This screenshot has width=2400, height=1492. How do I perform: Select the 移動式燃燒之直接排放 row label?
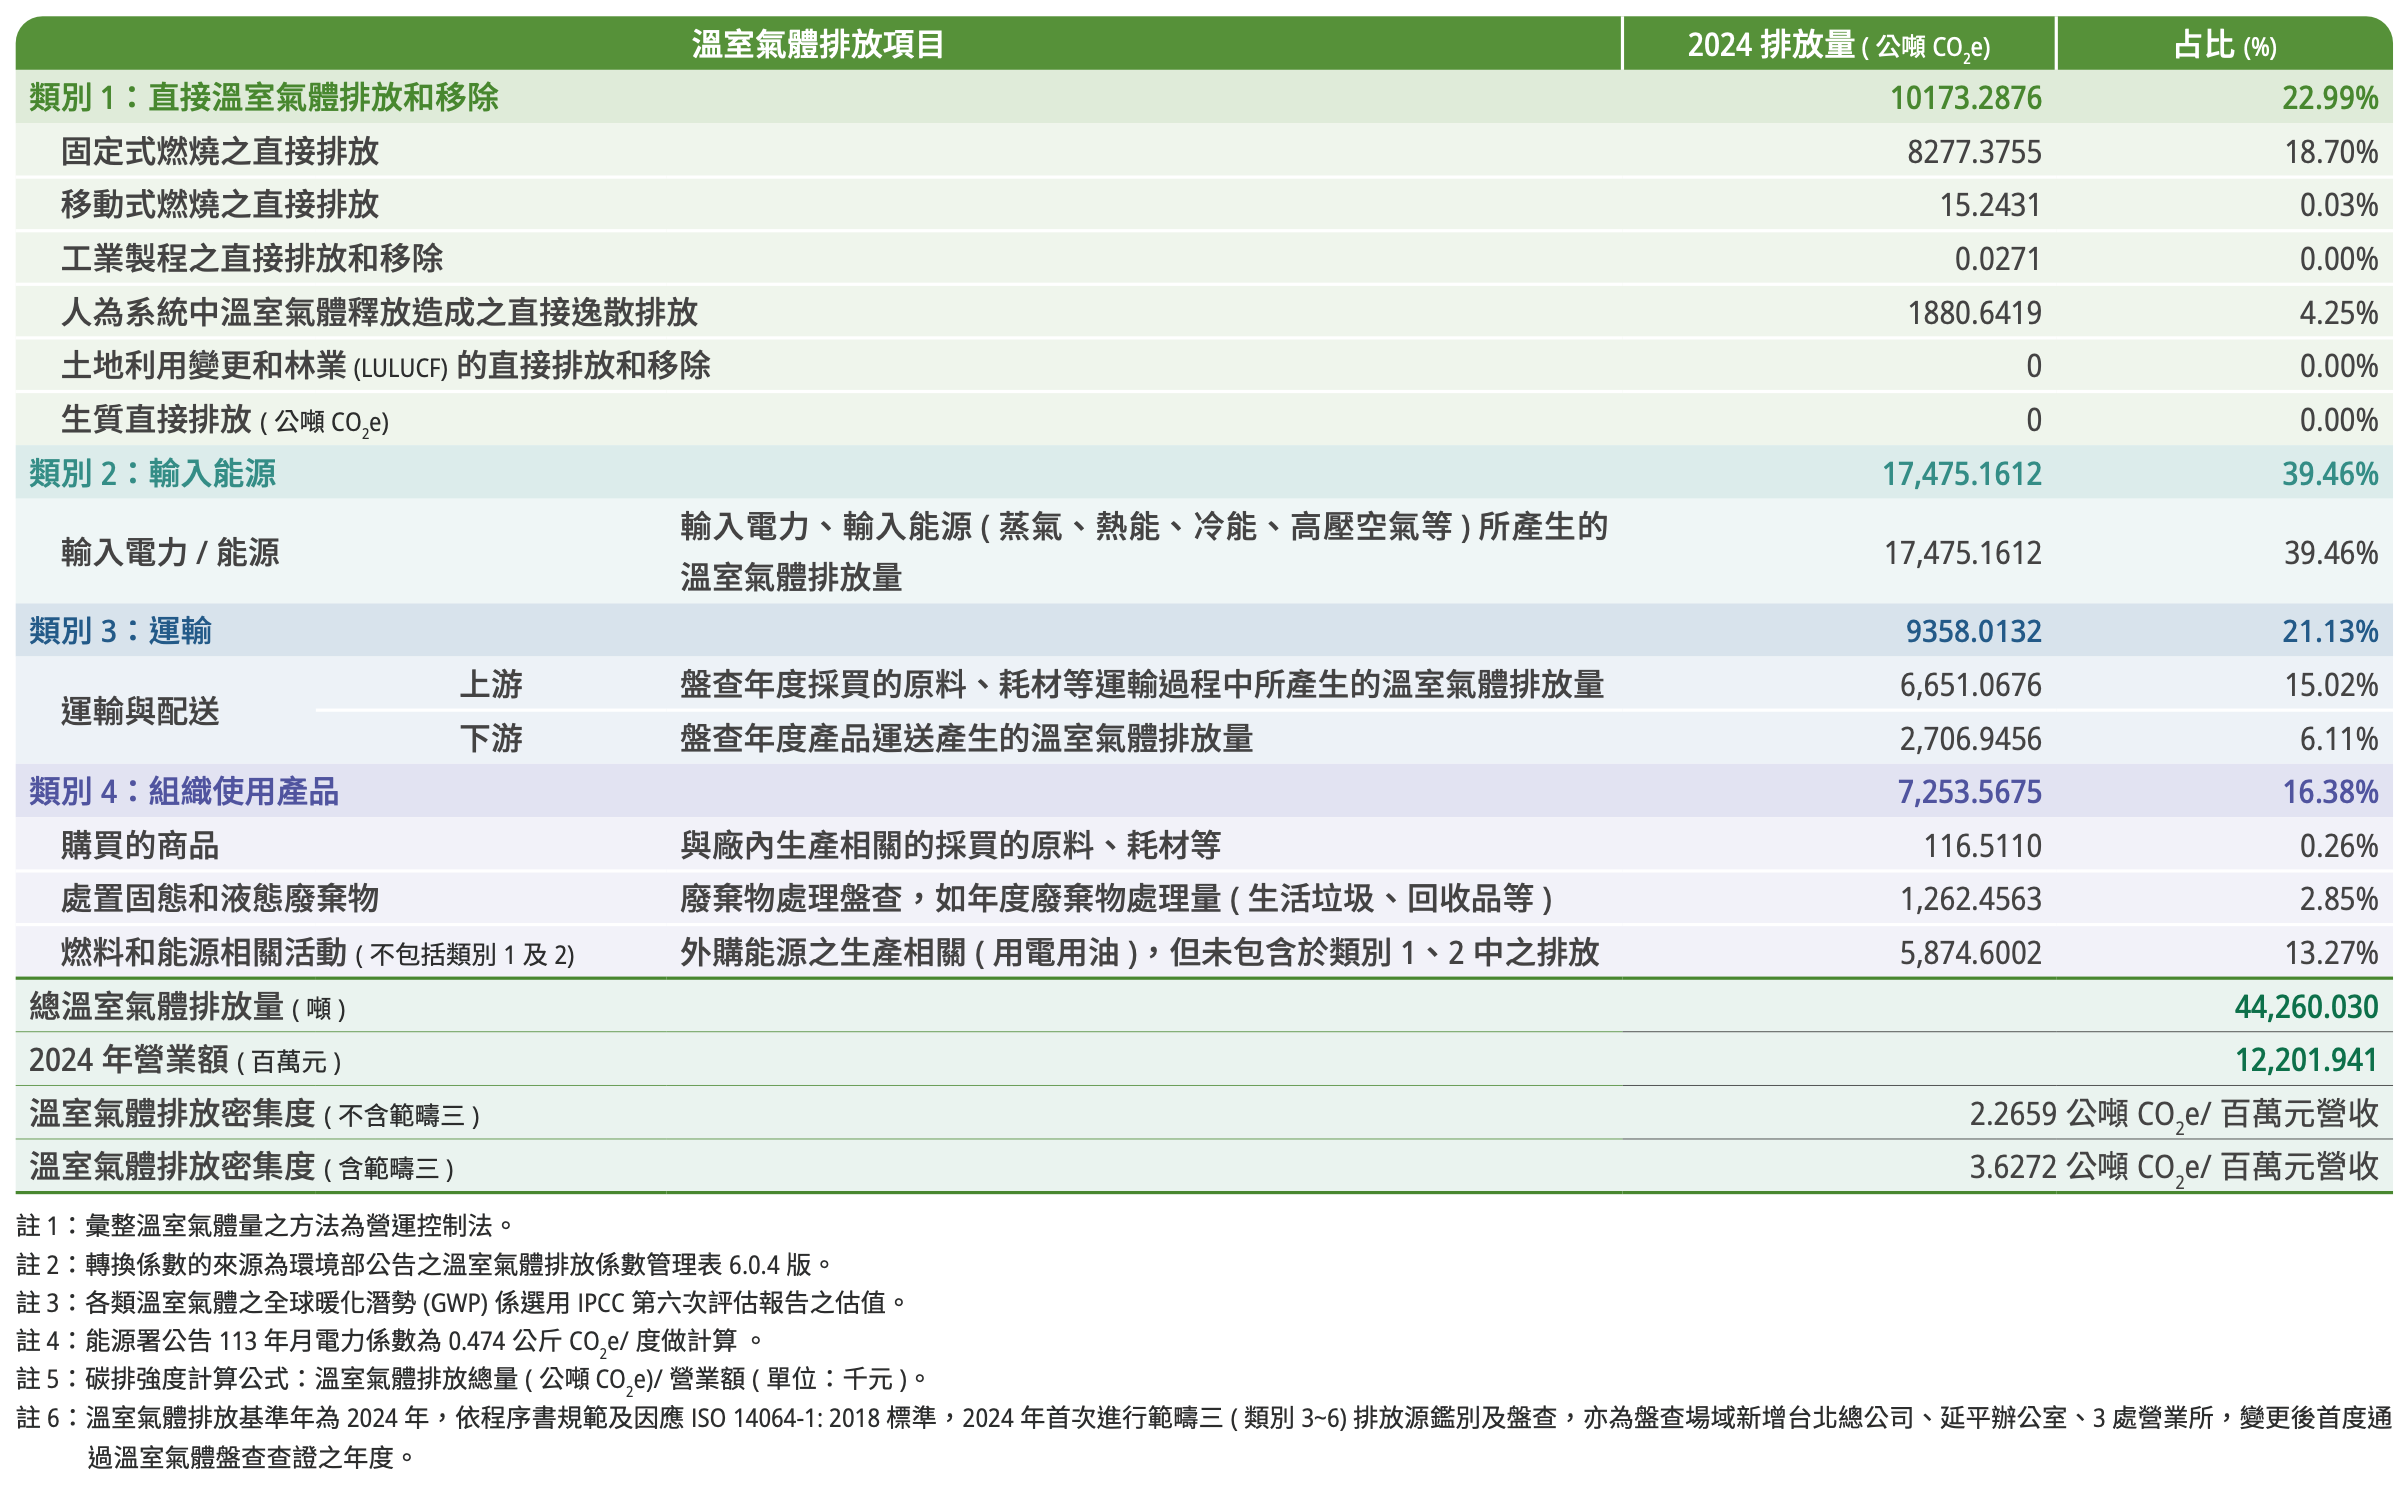(220, 205)
